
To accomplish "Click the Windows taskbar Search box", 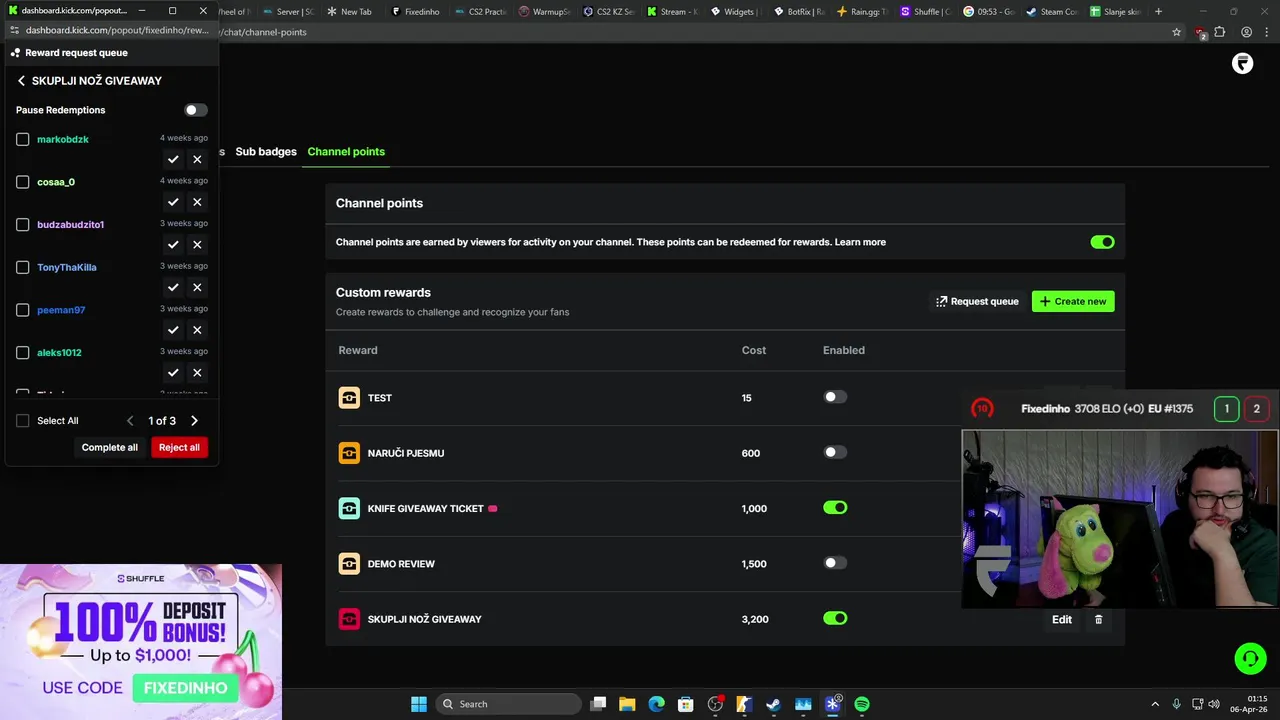I will [510, 704].
